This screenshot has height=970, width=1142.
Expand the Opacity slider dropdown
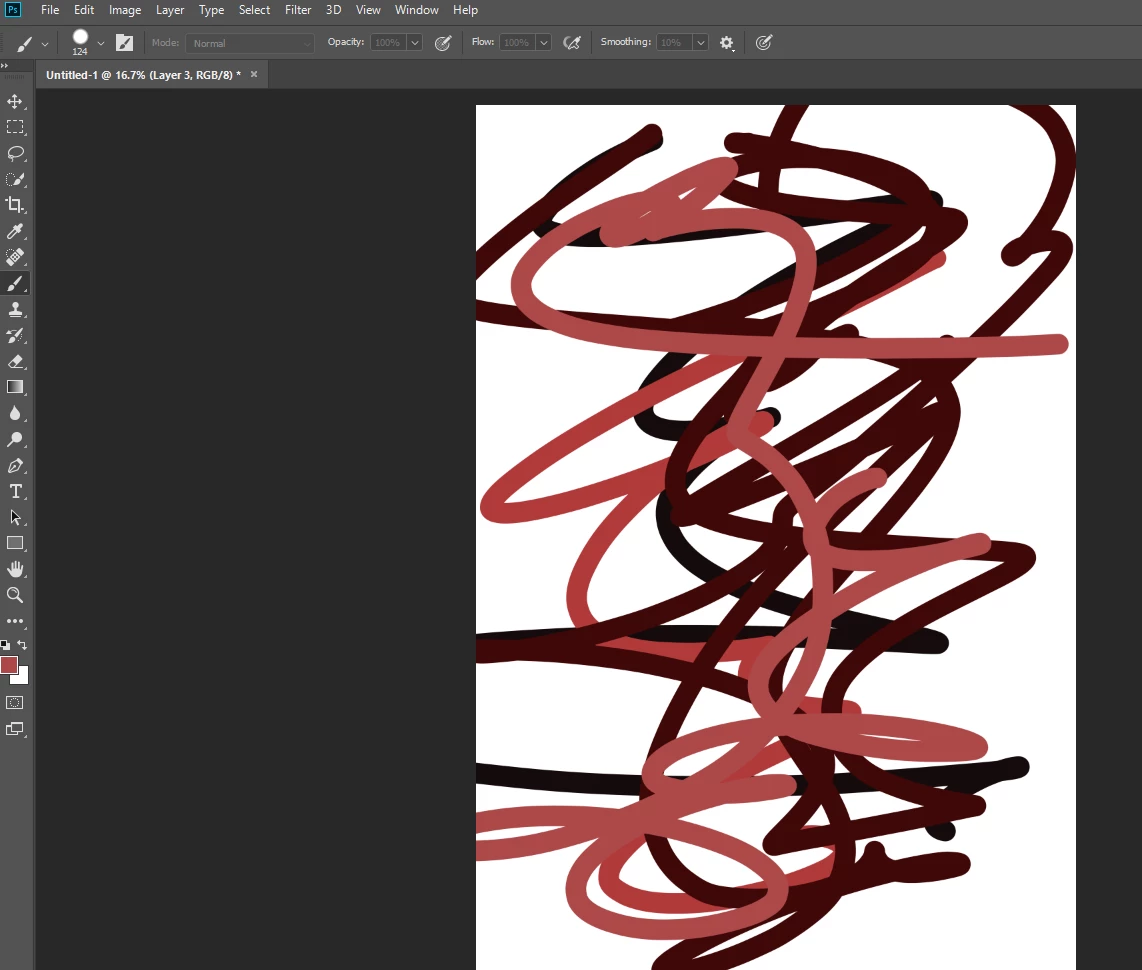point(414,43)
